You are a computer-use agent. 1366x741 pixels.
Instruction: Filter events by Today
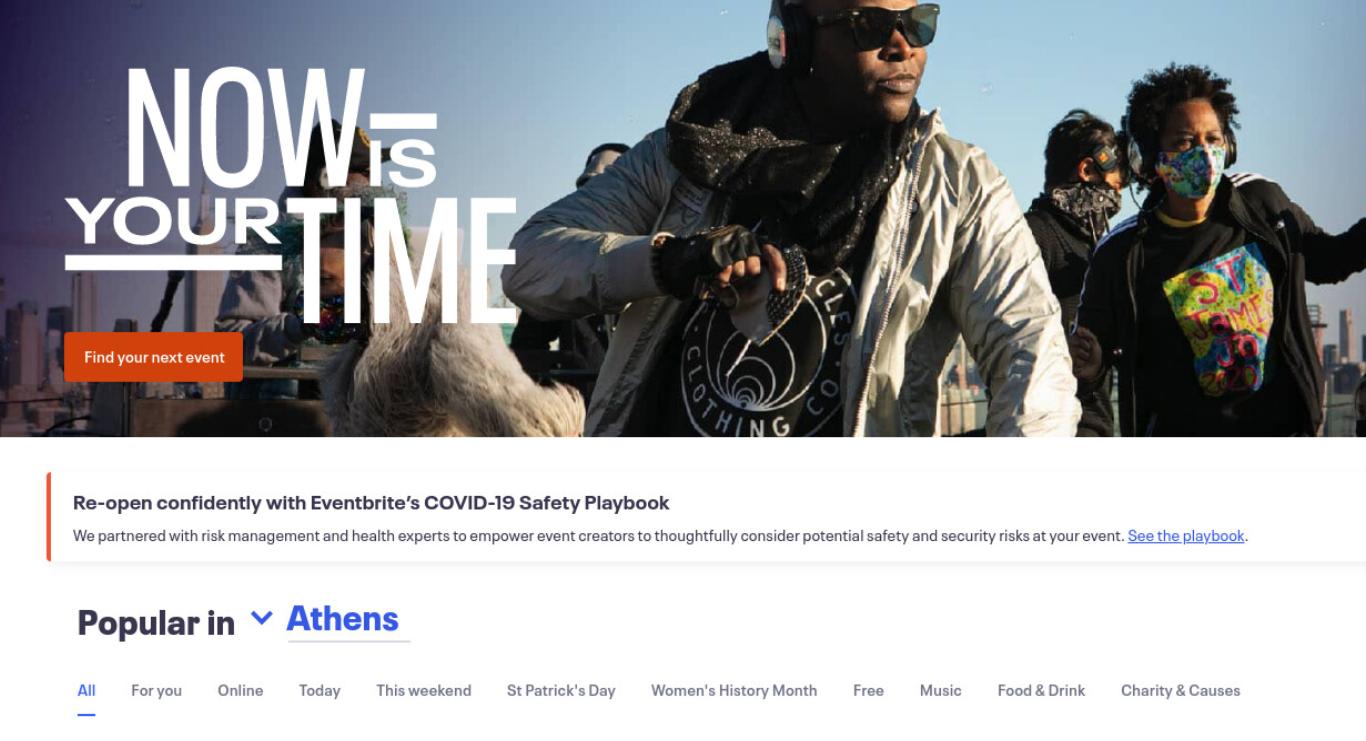pyautogui.click(x=319, y=690)
